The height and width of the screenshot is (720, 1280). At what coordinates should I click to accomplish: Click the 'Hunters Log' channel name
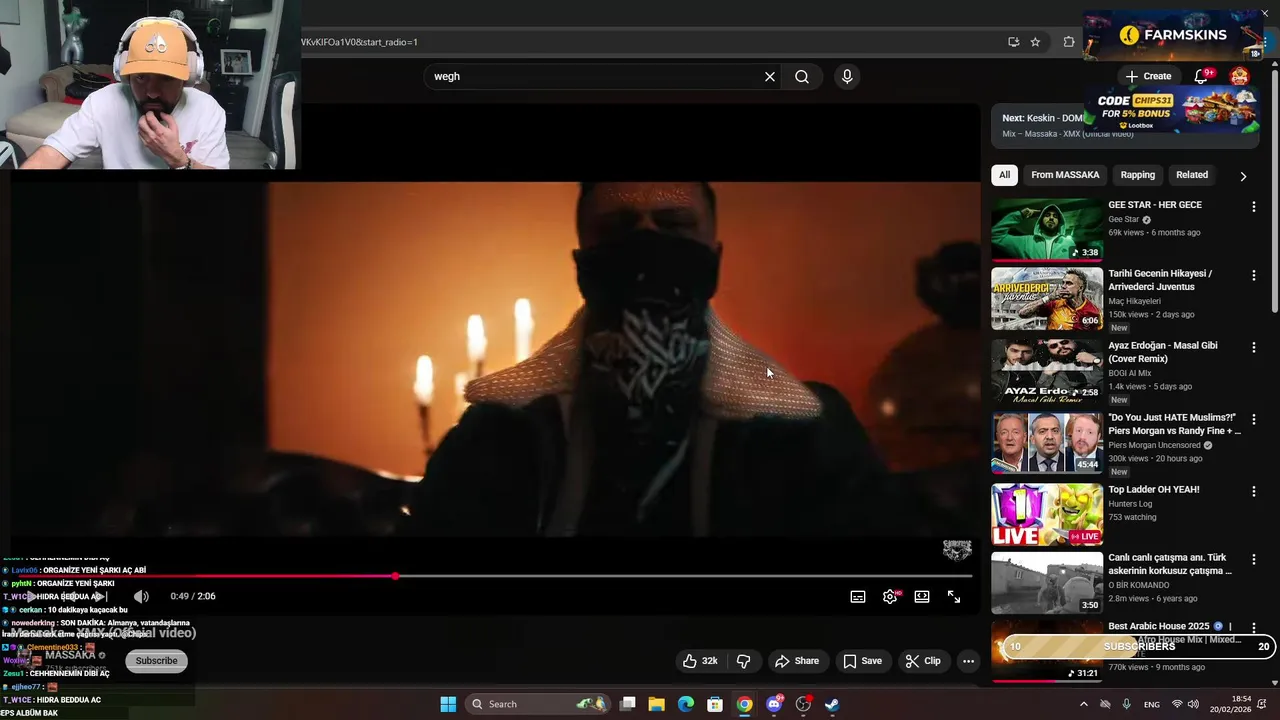click(1131, 504)
